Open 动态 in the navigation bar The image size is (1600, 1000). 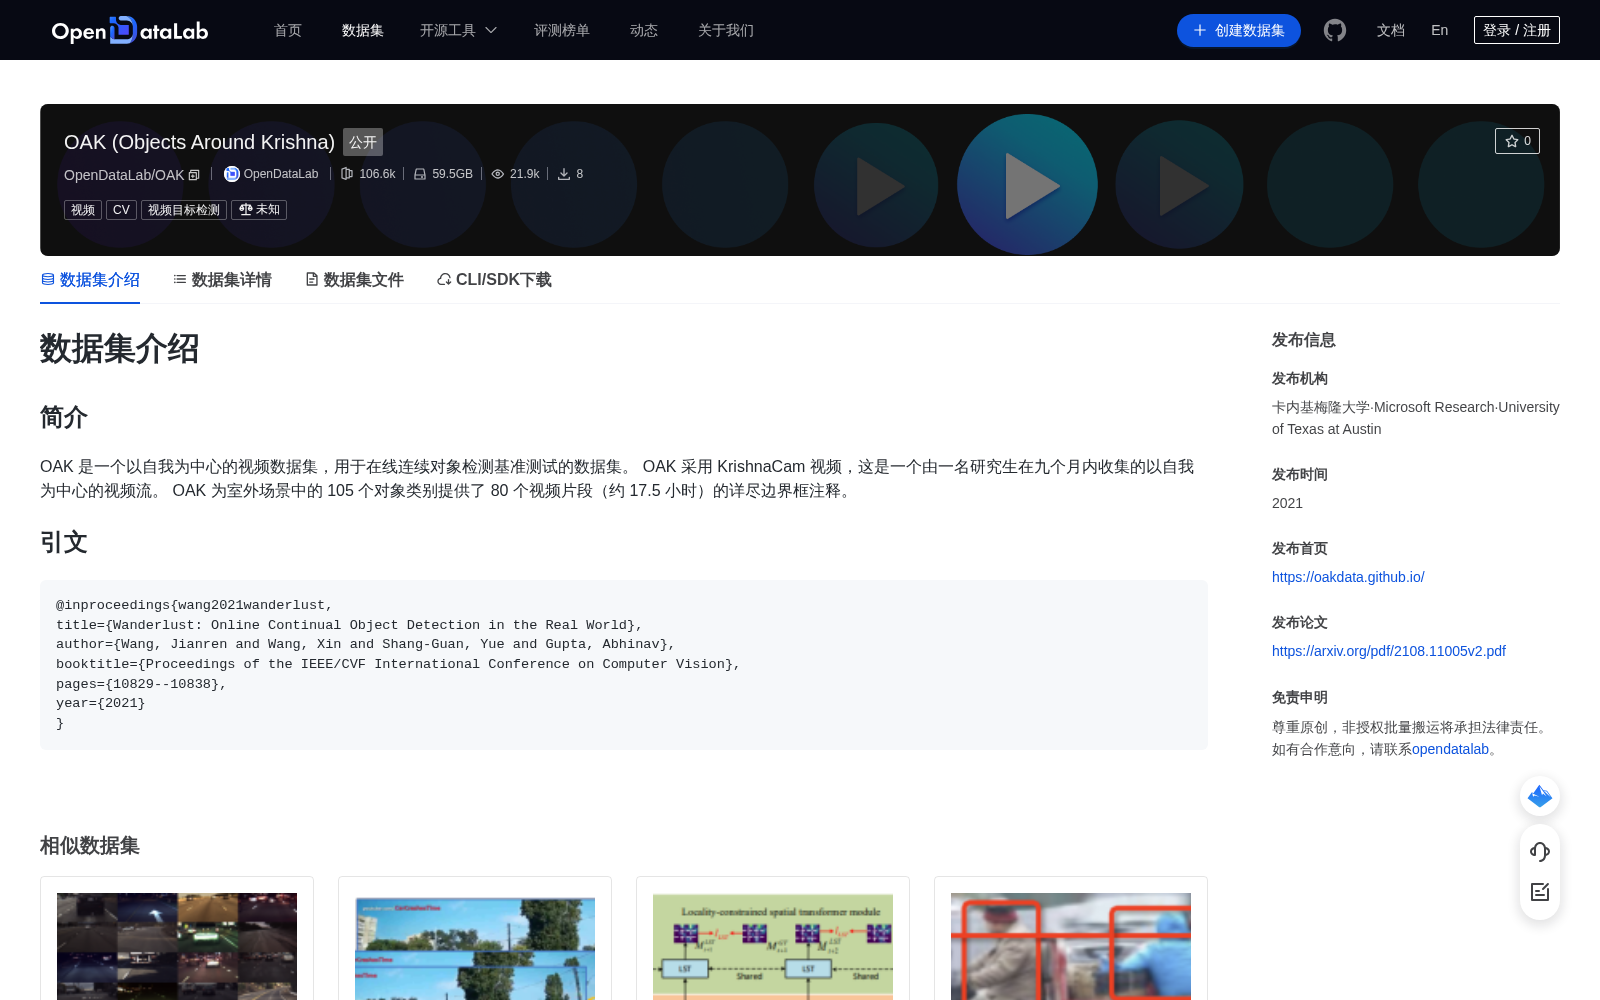click(644, 30)
